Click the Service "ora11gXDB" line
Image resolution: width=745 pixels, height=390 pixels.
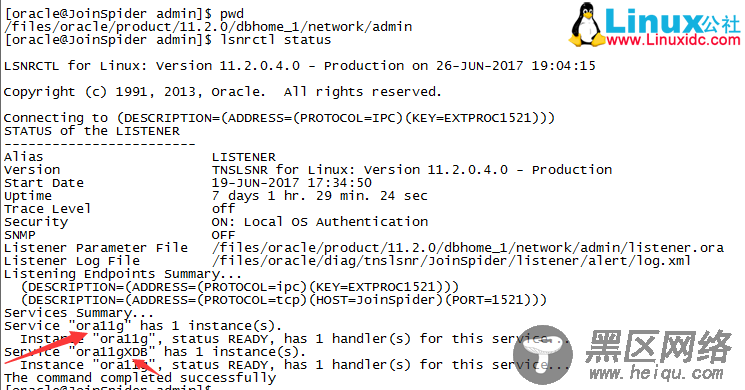[x=155, y=352]
